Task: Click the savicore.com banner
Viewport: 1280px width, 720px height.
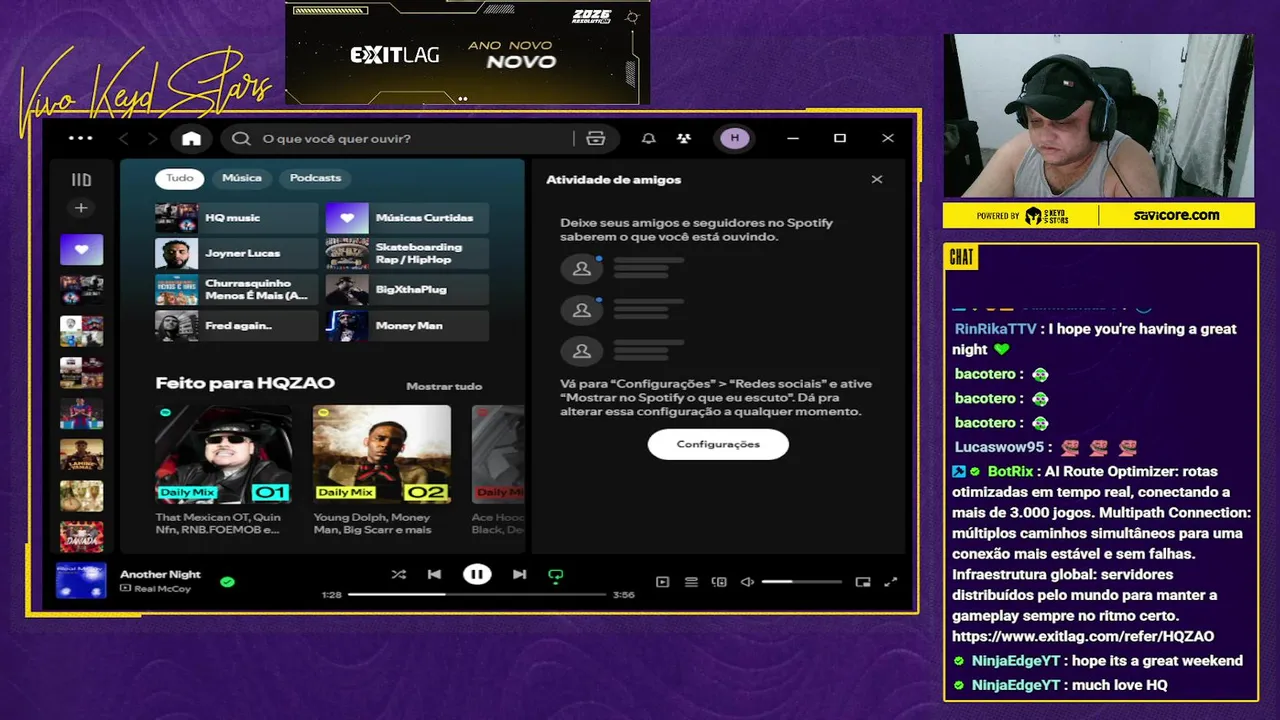Action: 1176,215
